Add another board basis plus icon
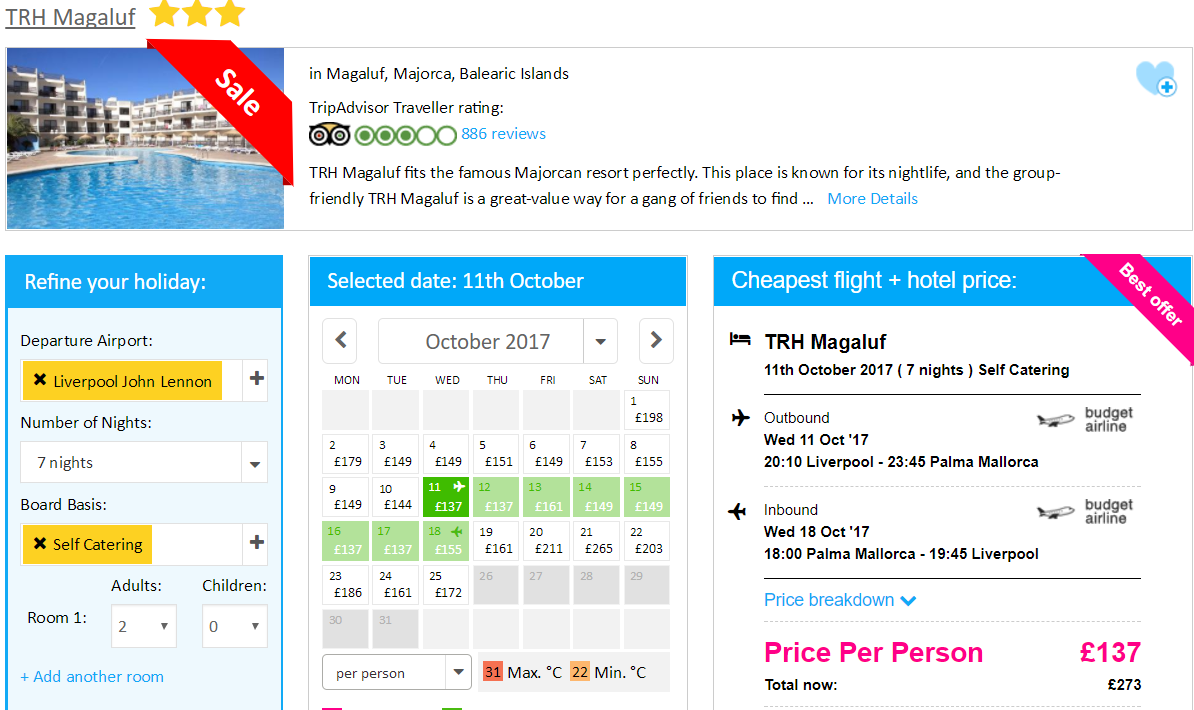The height and width of the screenshot is (710, 1194). tap(256, 542)
